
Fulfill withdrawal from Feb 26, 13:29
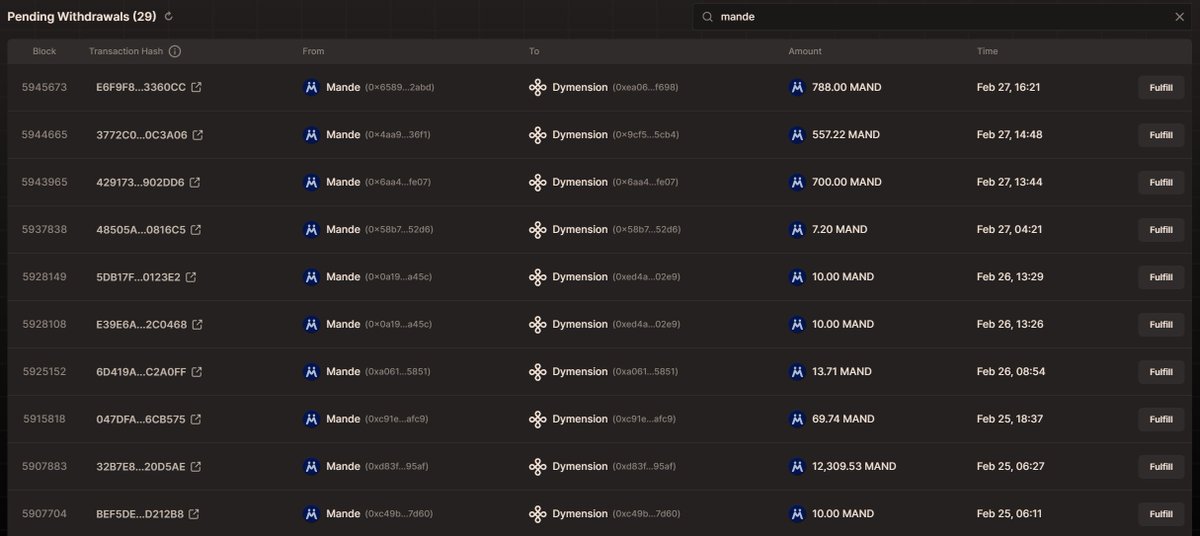pos(1161,277)
